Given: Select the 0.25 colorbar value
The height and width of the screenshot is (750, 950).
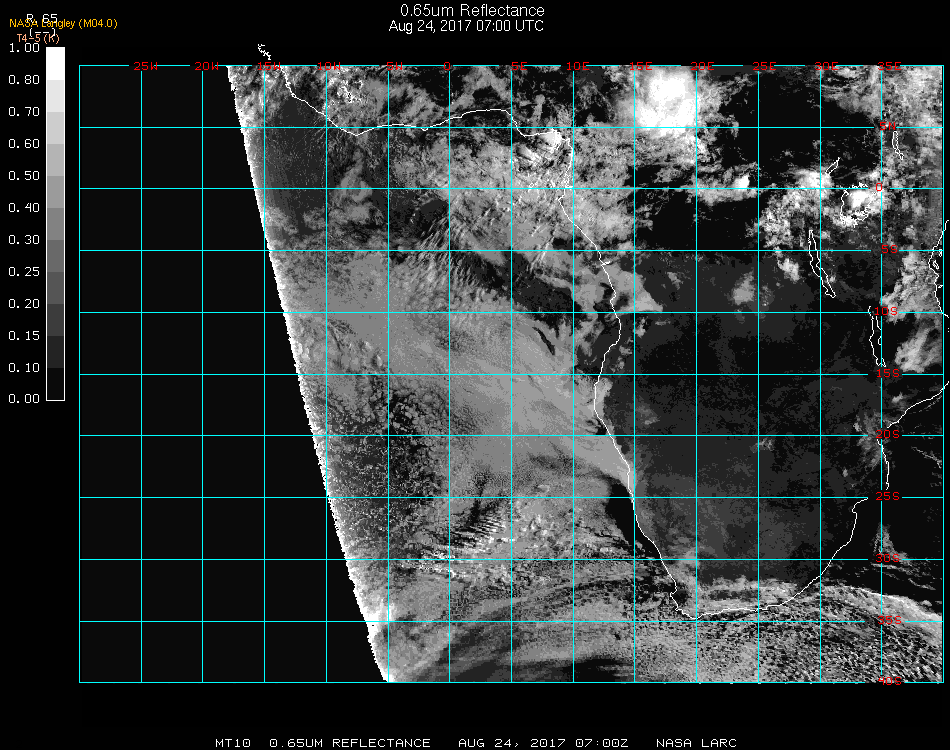Looking at the screenshot, I should tap(24, 272).
